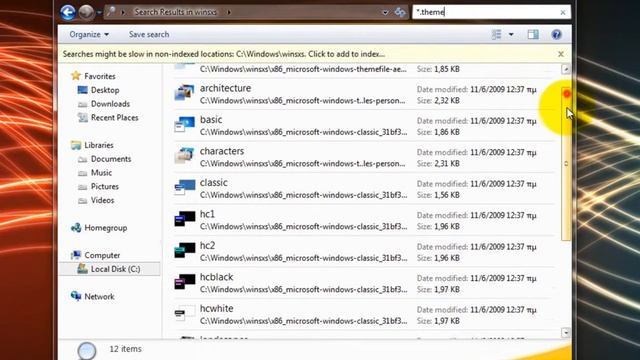Click the hcwhite theme file icon
640x360 pixels.
coord(184,313)
